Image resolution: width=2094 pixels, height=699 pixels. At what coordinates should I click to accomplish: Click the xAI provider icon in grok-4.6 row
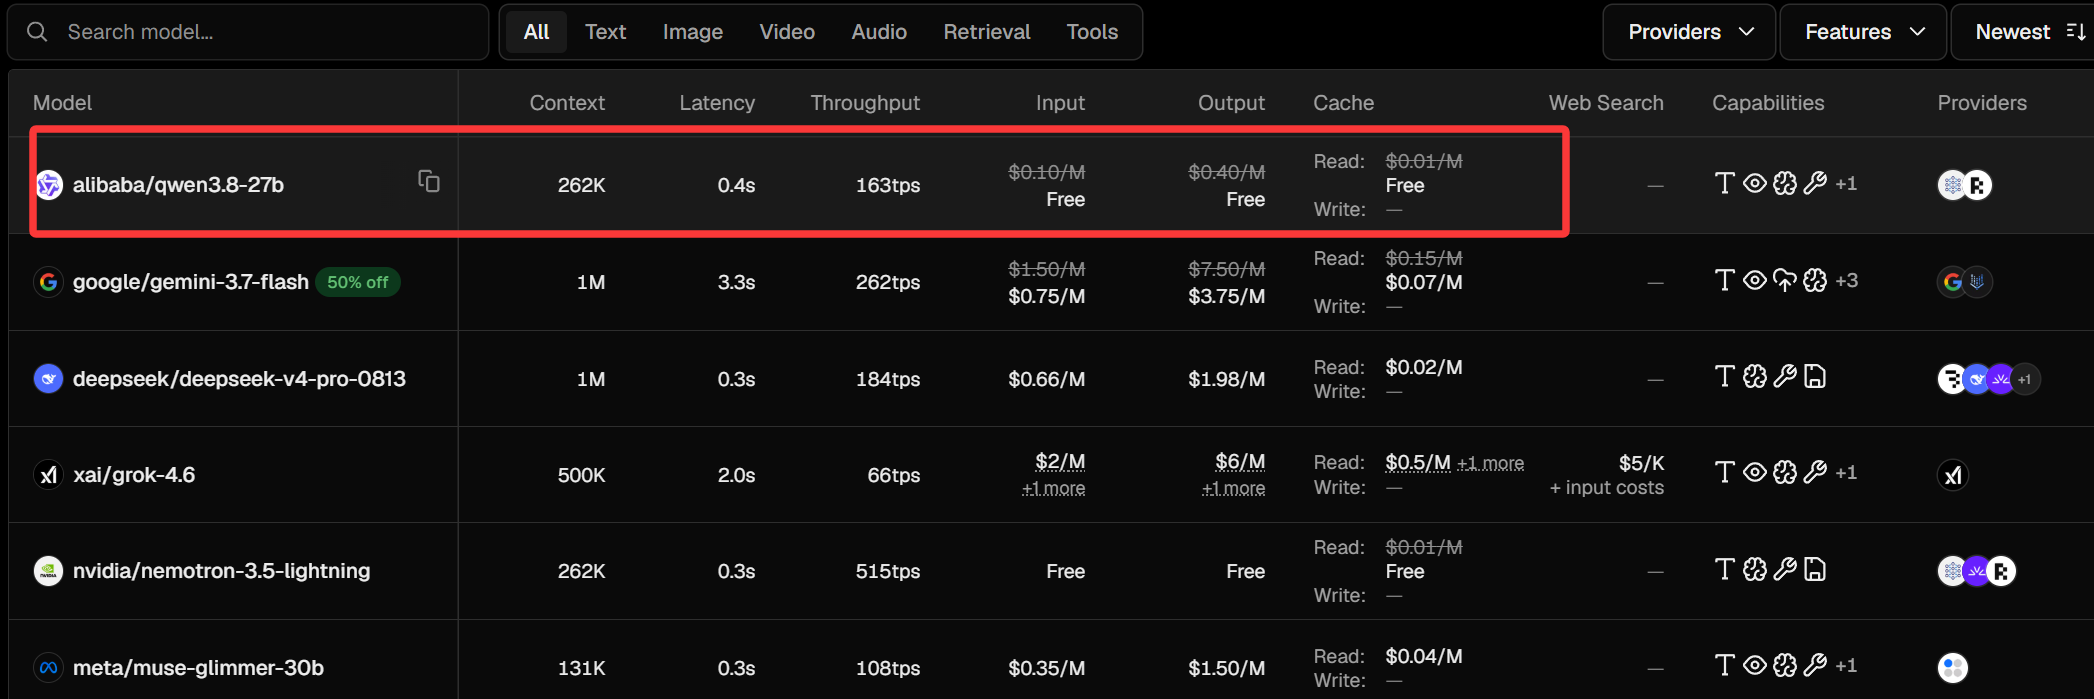point(1953,475)
